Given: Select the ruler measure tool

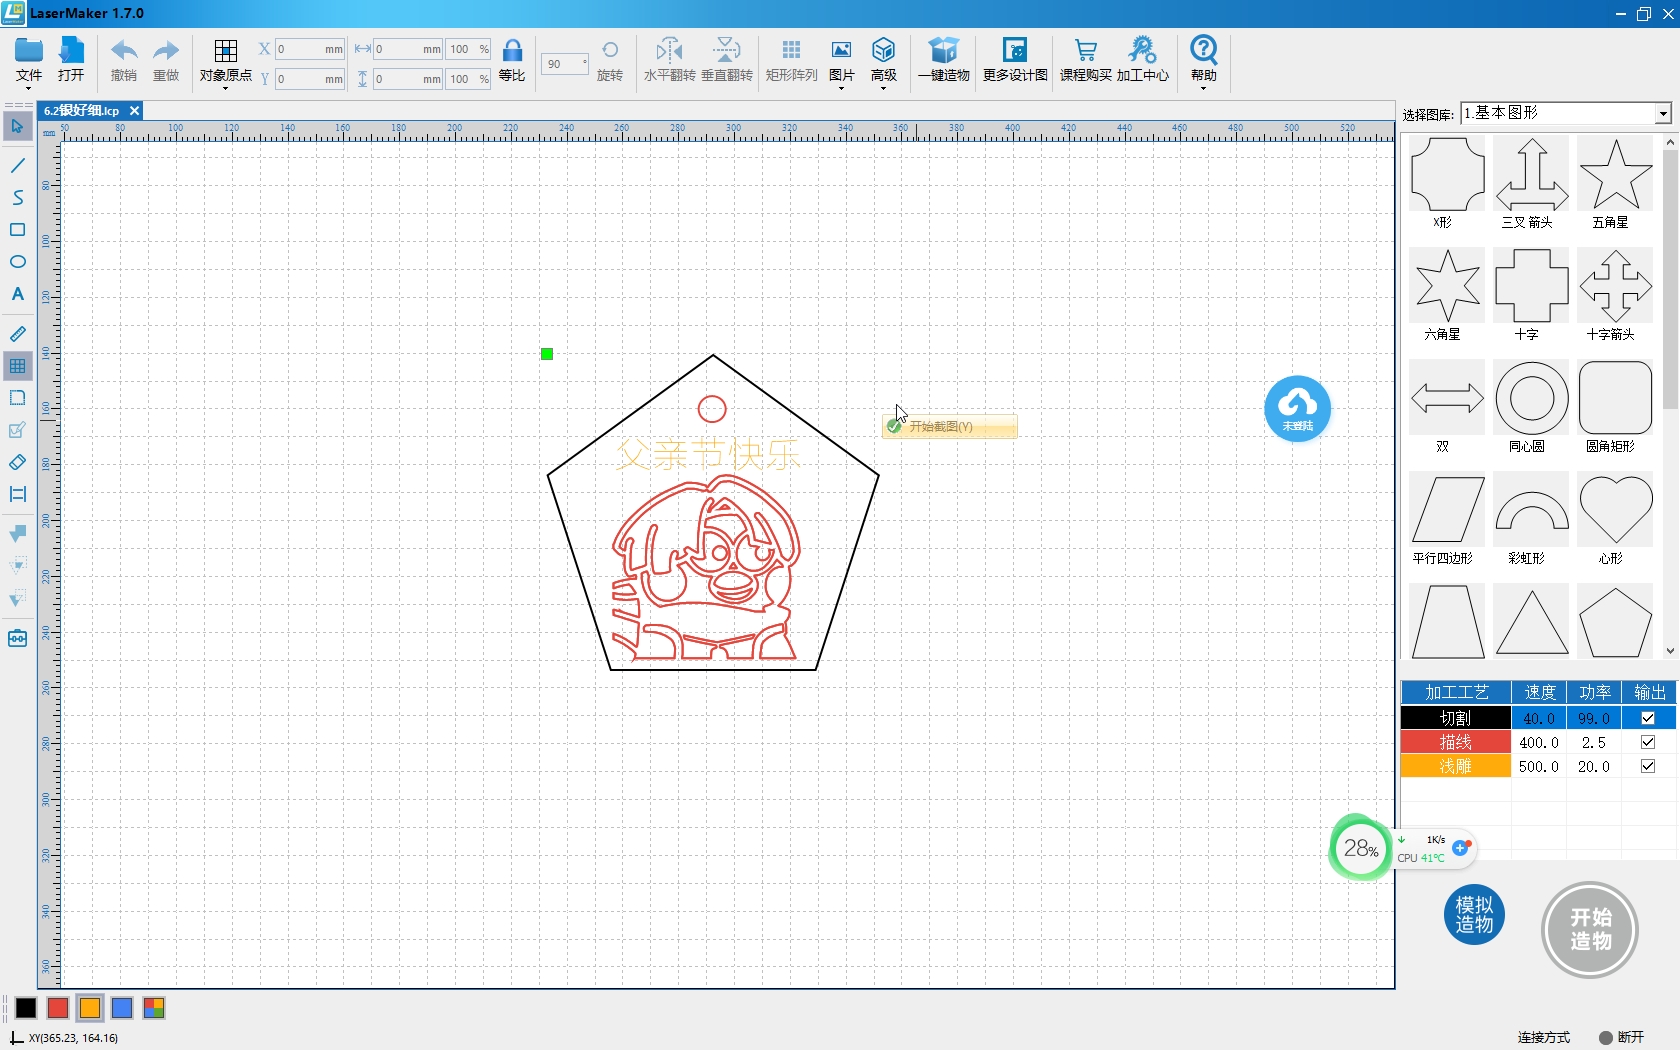Looking at the screenshot, I should point(17,334).
